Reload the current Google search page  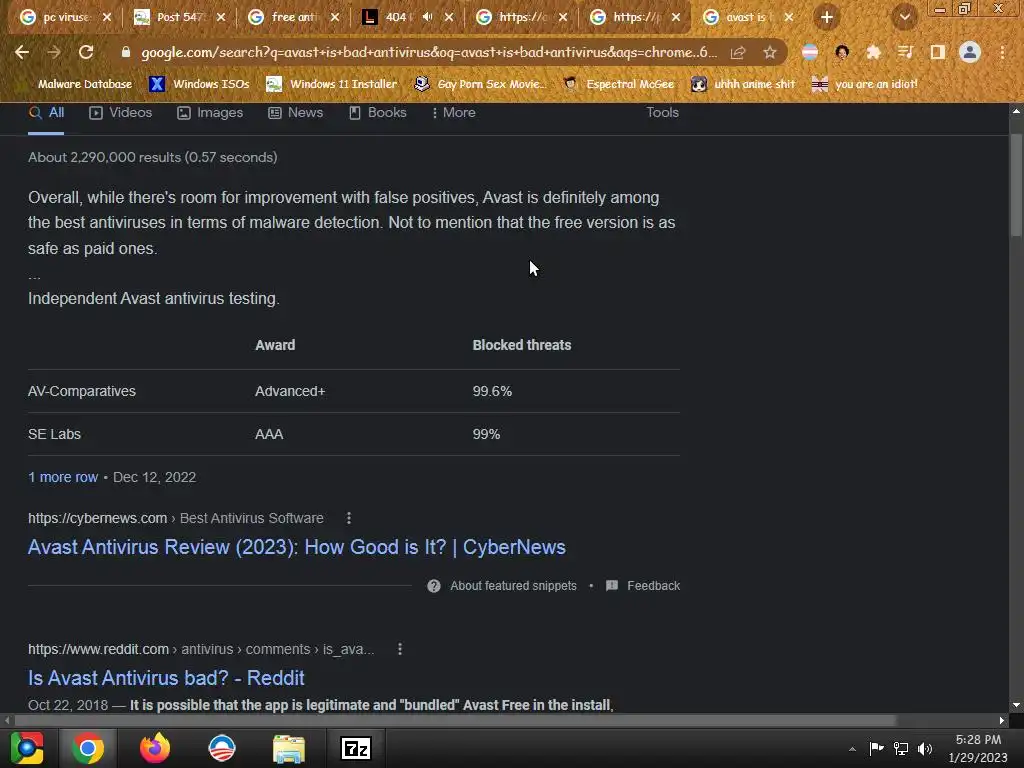click(86, 52)
